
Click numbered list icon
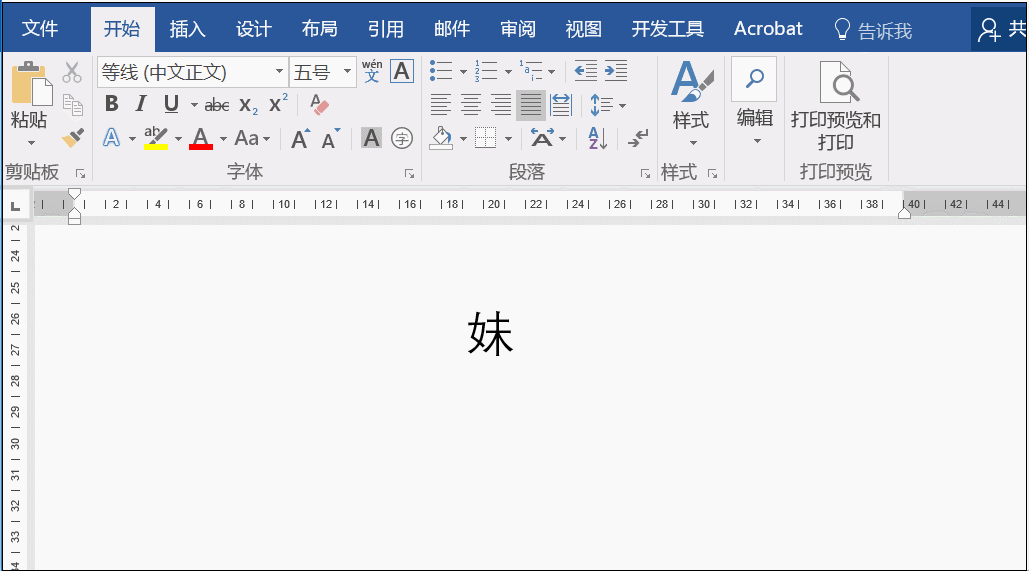tap(486, 70)
